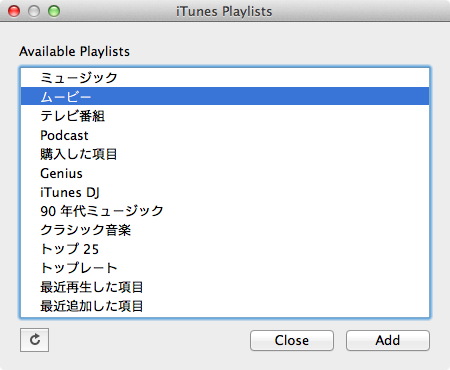This screenshot has height=370, width=450.
Task: Click the refresh playlists icon button
Action: click(34, 340)
